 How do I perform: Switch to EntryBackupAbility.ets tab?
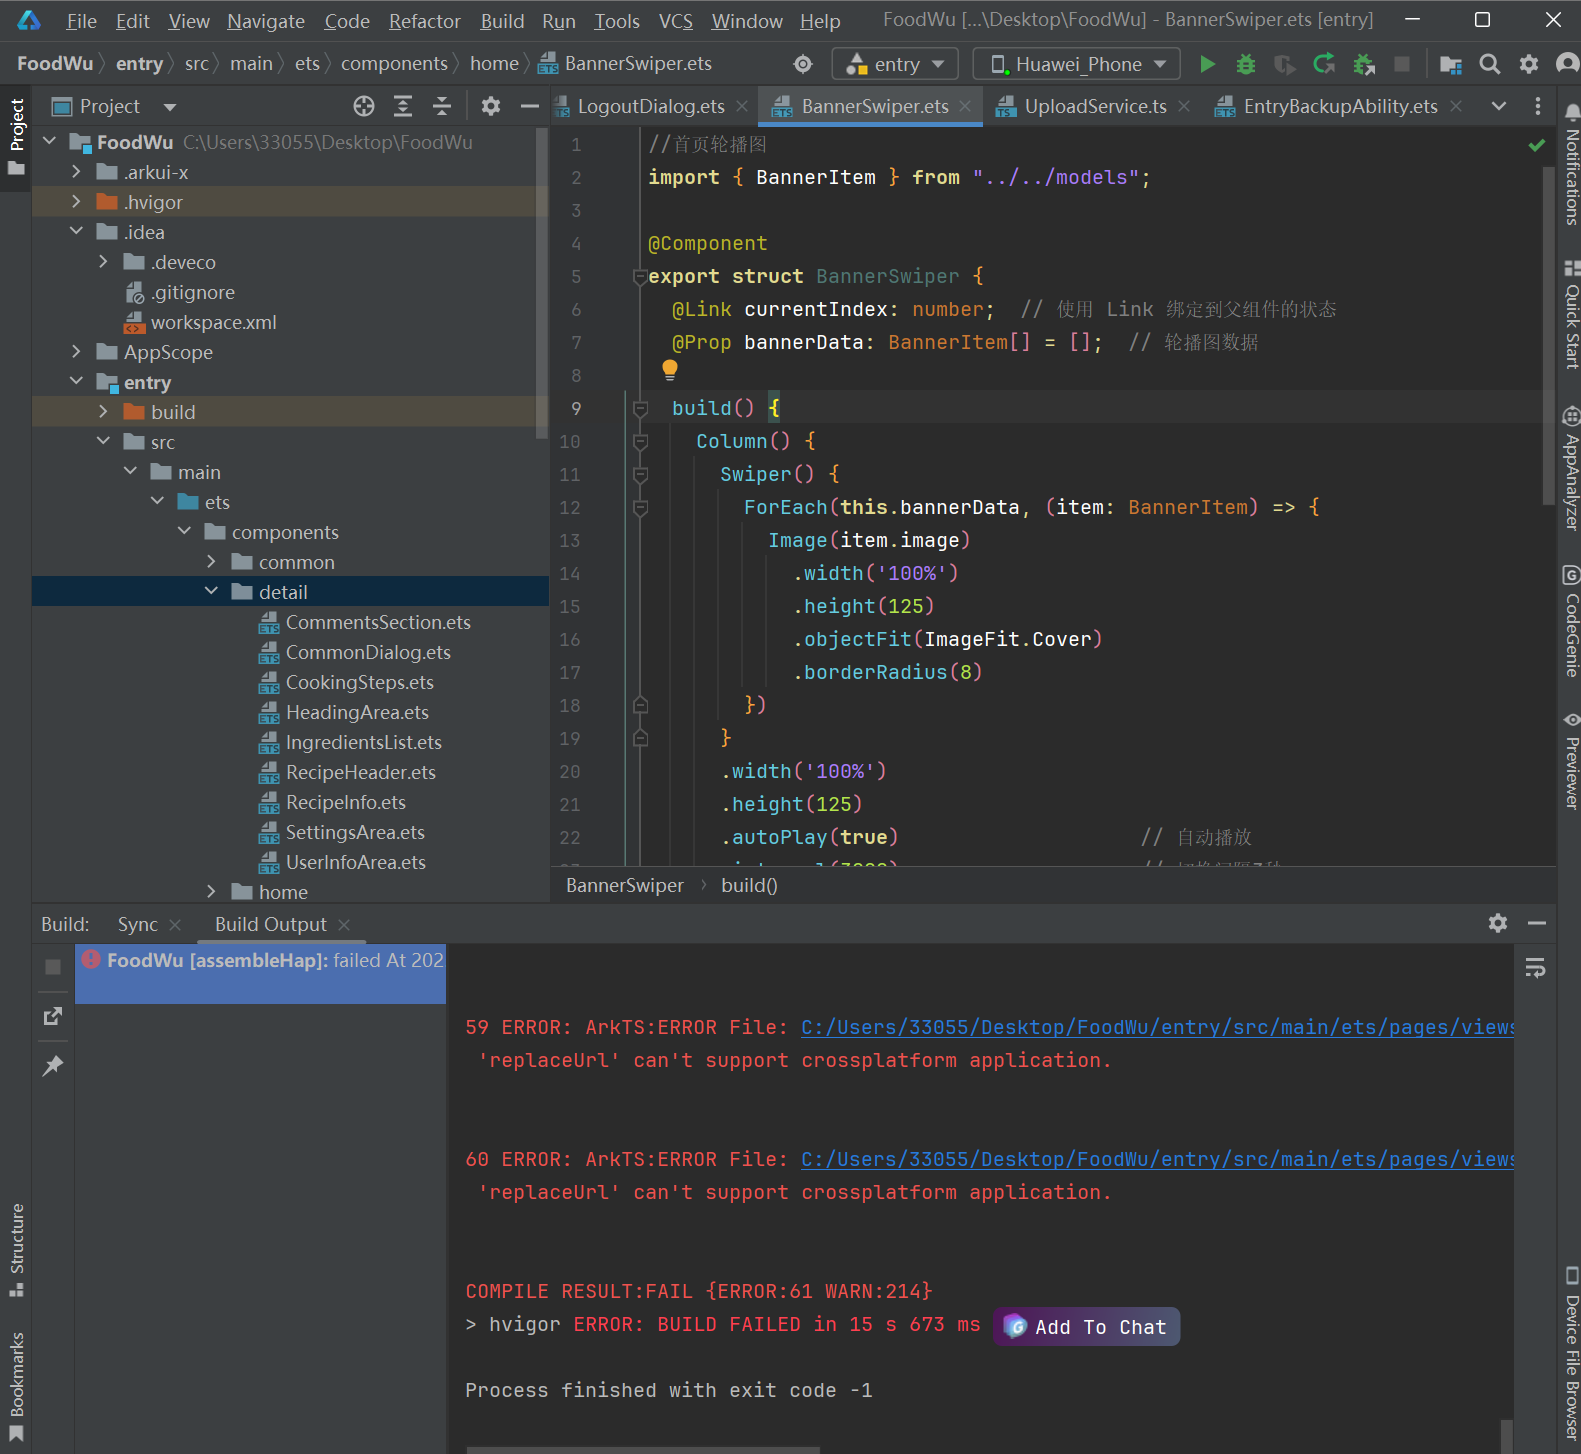(x=1340, y=106)
